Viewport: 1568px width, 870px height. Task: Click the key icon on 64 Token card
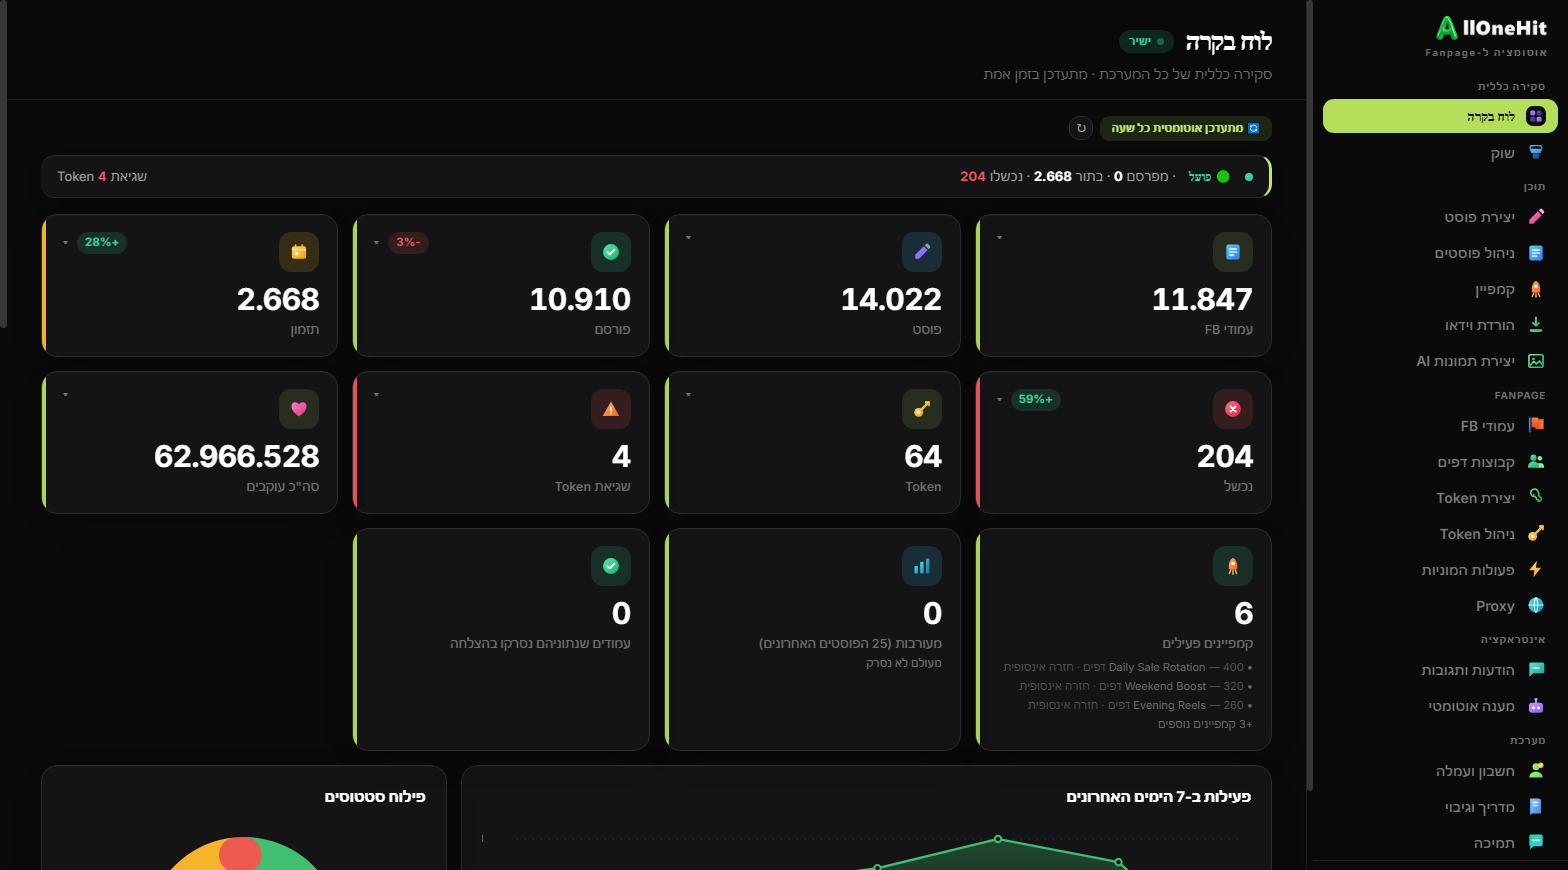click(x=921, y=409)
